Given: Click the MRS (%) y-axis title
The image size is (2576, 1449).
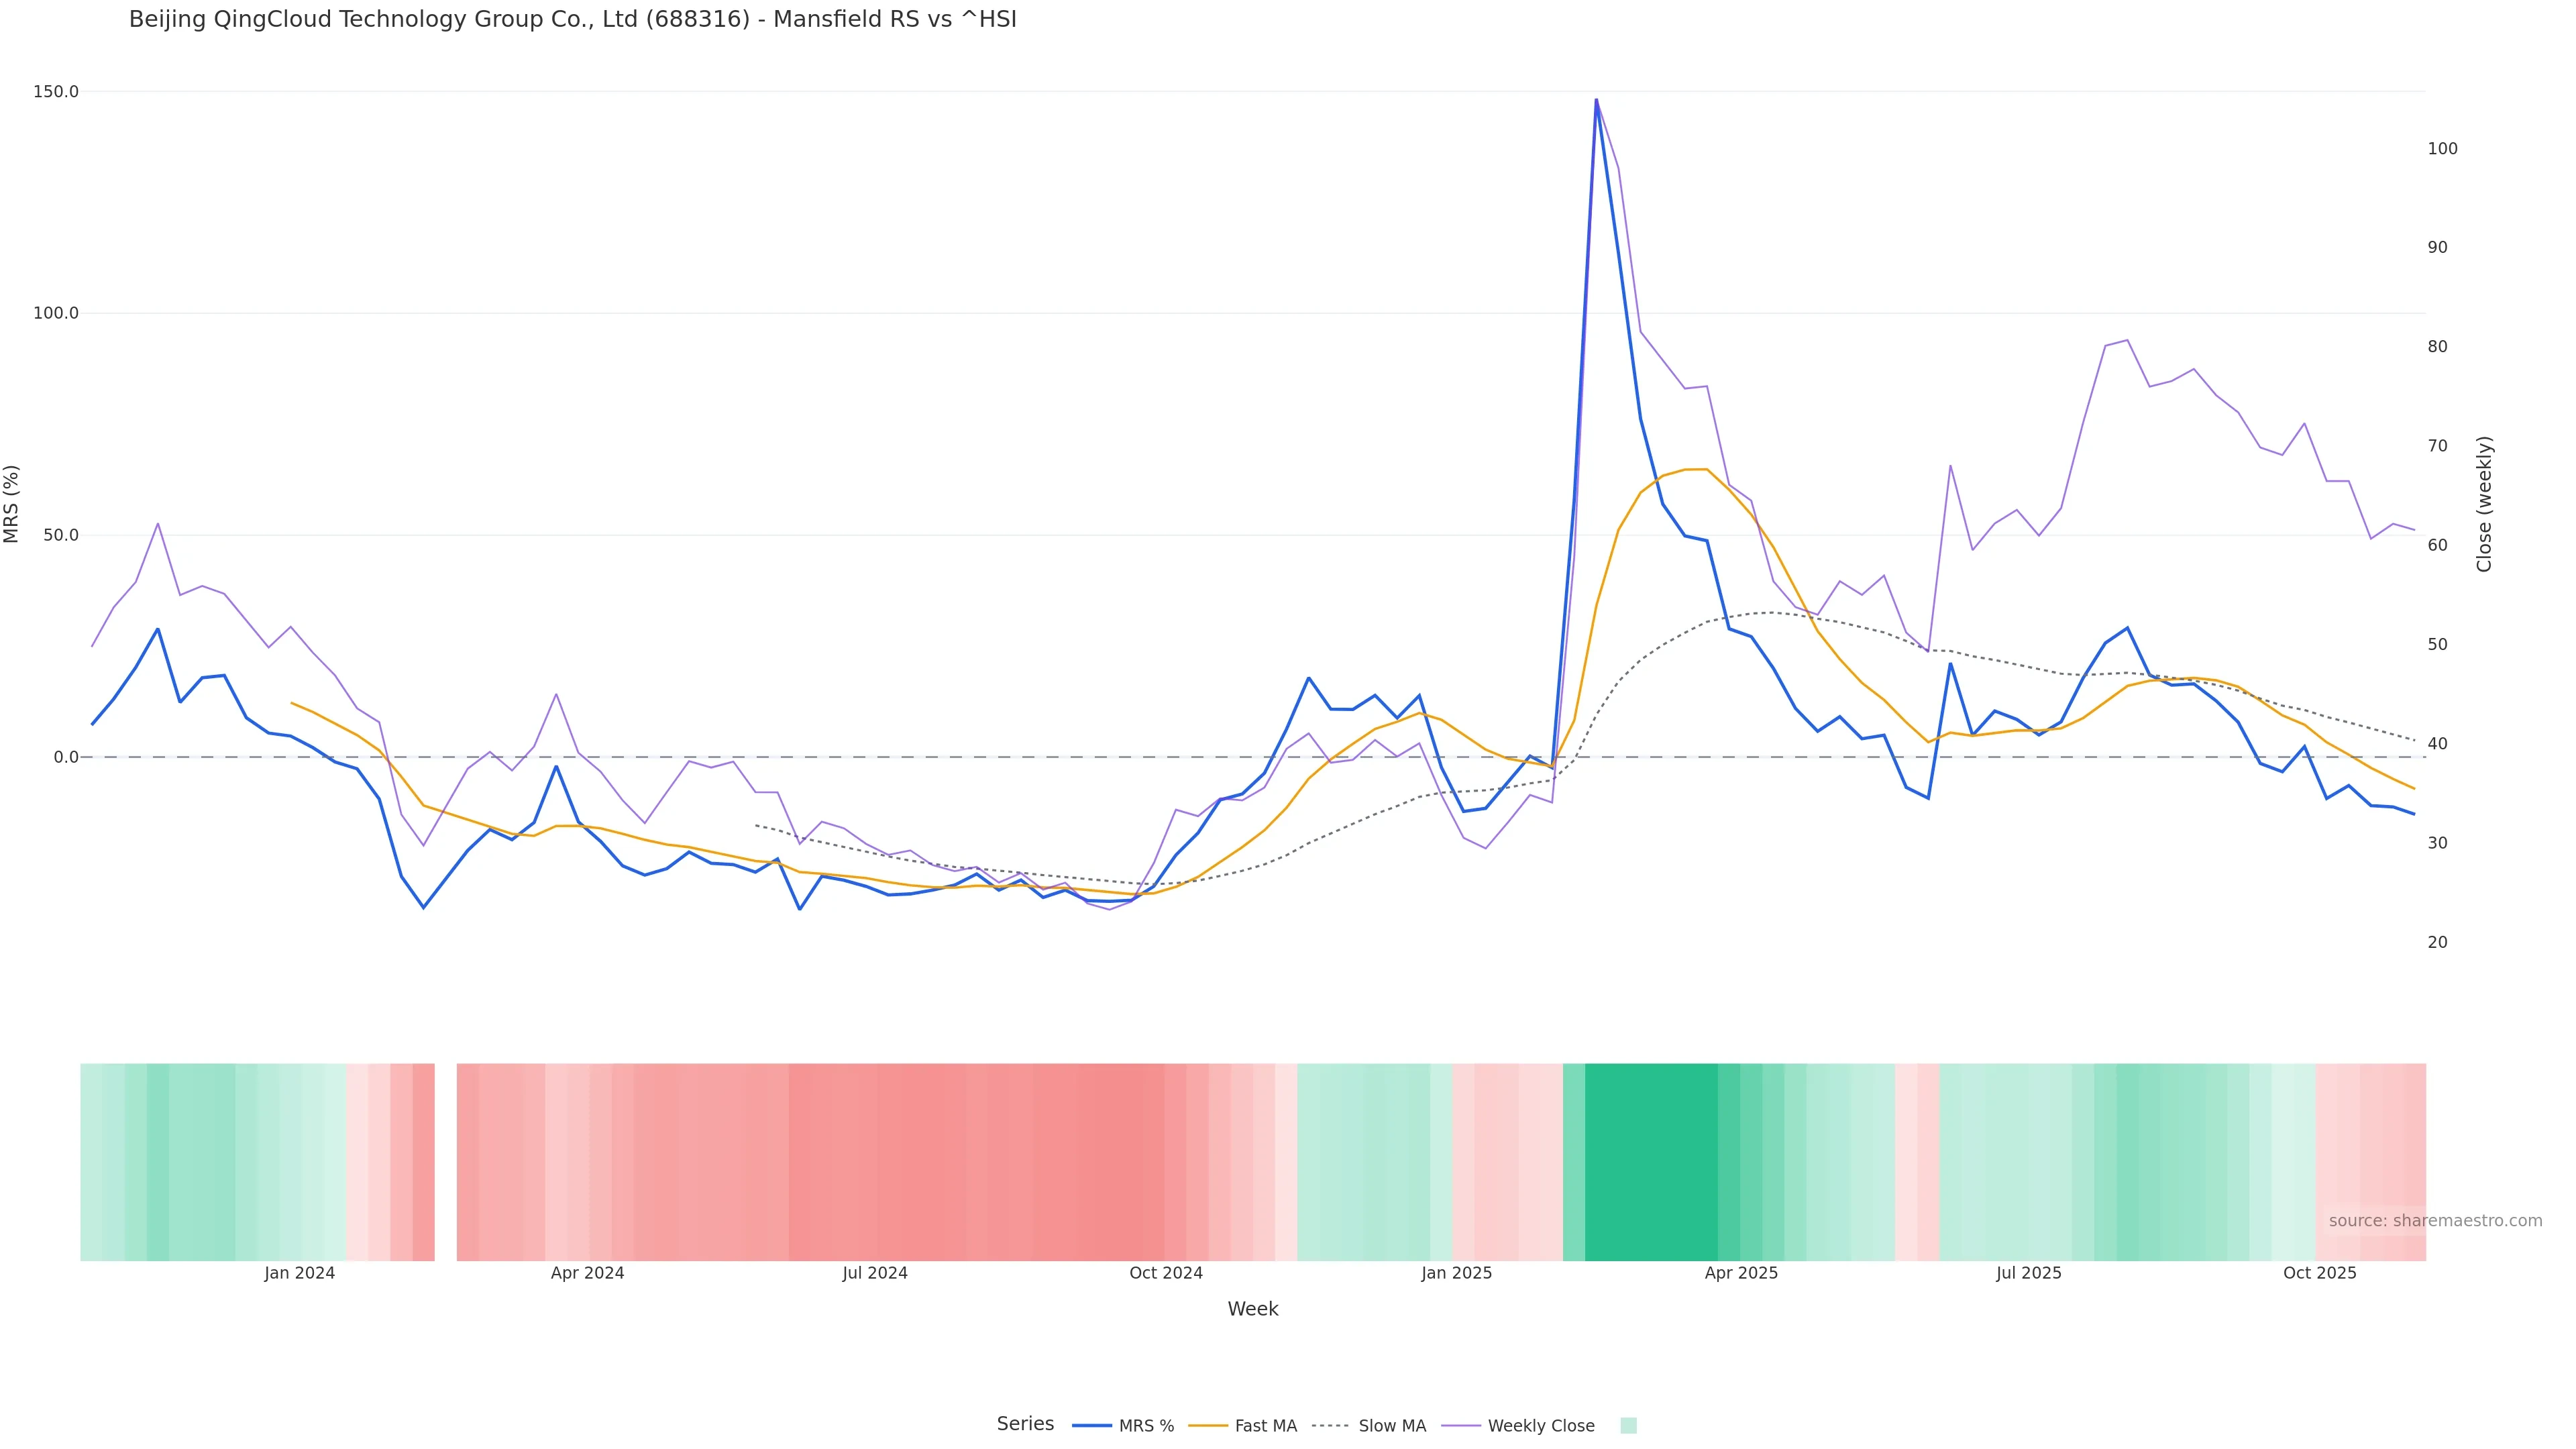Looking at the screenshot, I should (x=12, y=504).
